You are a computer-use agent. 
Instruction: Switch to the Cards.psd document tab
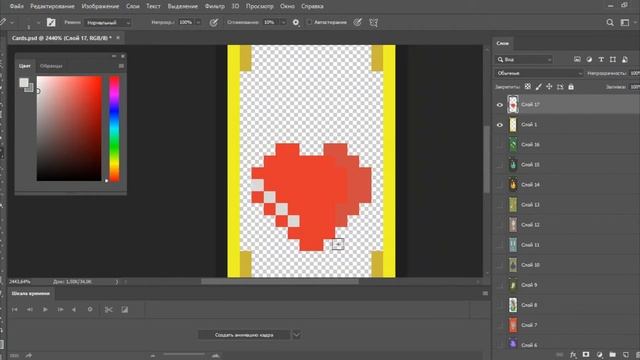pyautogui.click(x=61, y=38)
